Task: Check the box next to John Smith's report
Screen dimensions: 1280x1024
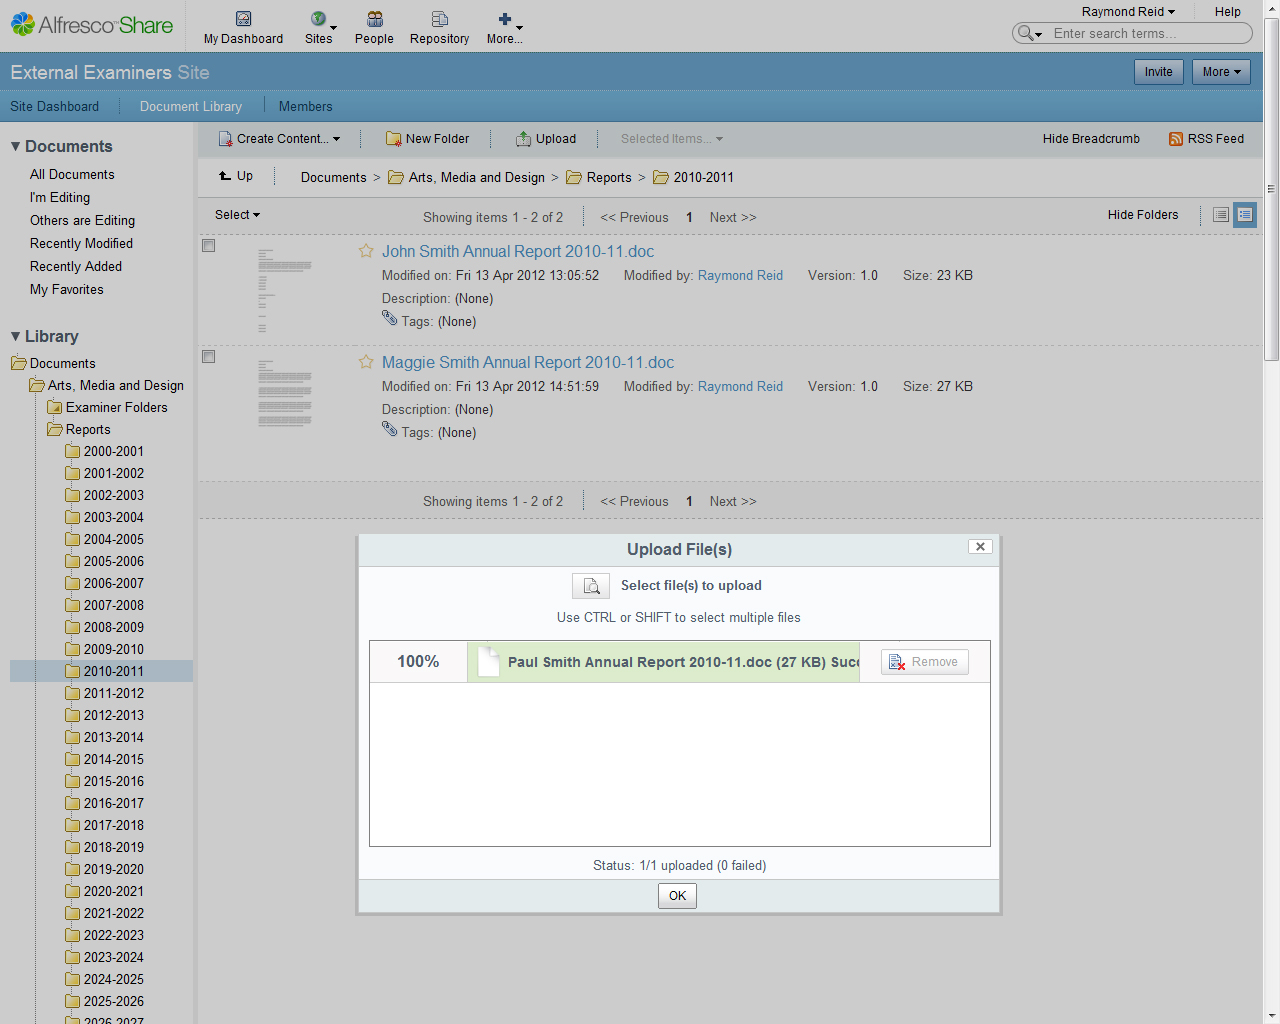Action: pos(208,245)
